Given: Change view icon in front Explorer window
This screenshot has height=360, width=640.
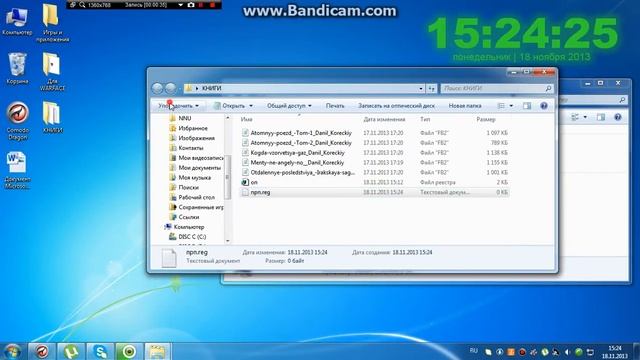Looking at the screenshot, I should [501, 106].
